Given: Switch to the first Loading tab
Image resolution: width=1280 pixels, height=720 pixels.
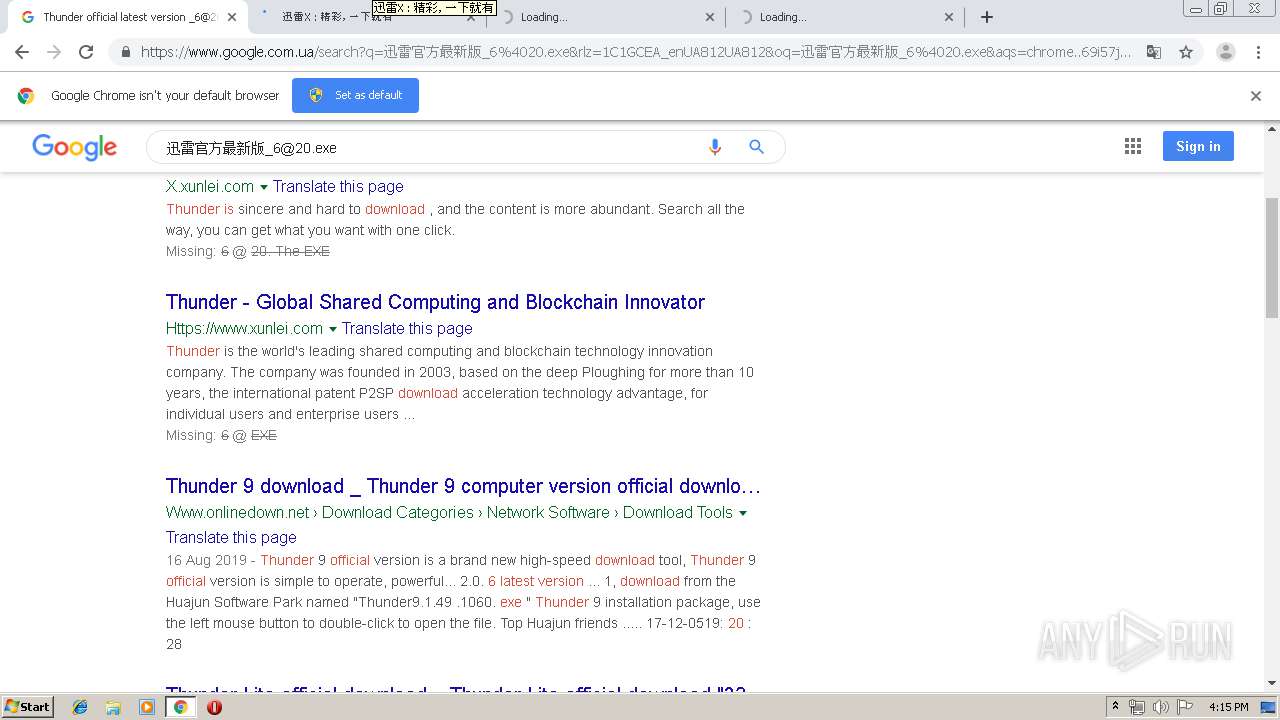Looking at the screenshot, I should coord(605,17).
